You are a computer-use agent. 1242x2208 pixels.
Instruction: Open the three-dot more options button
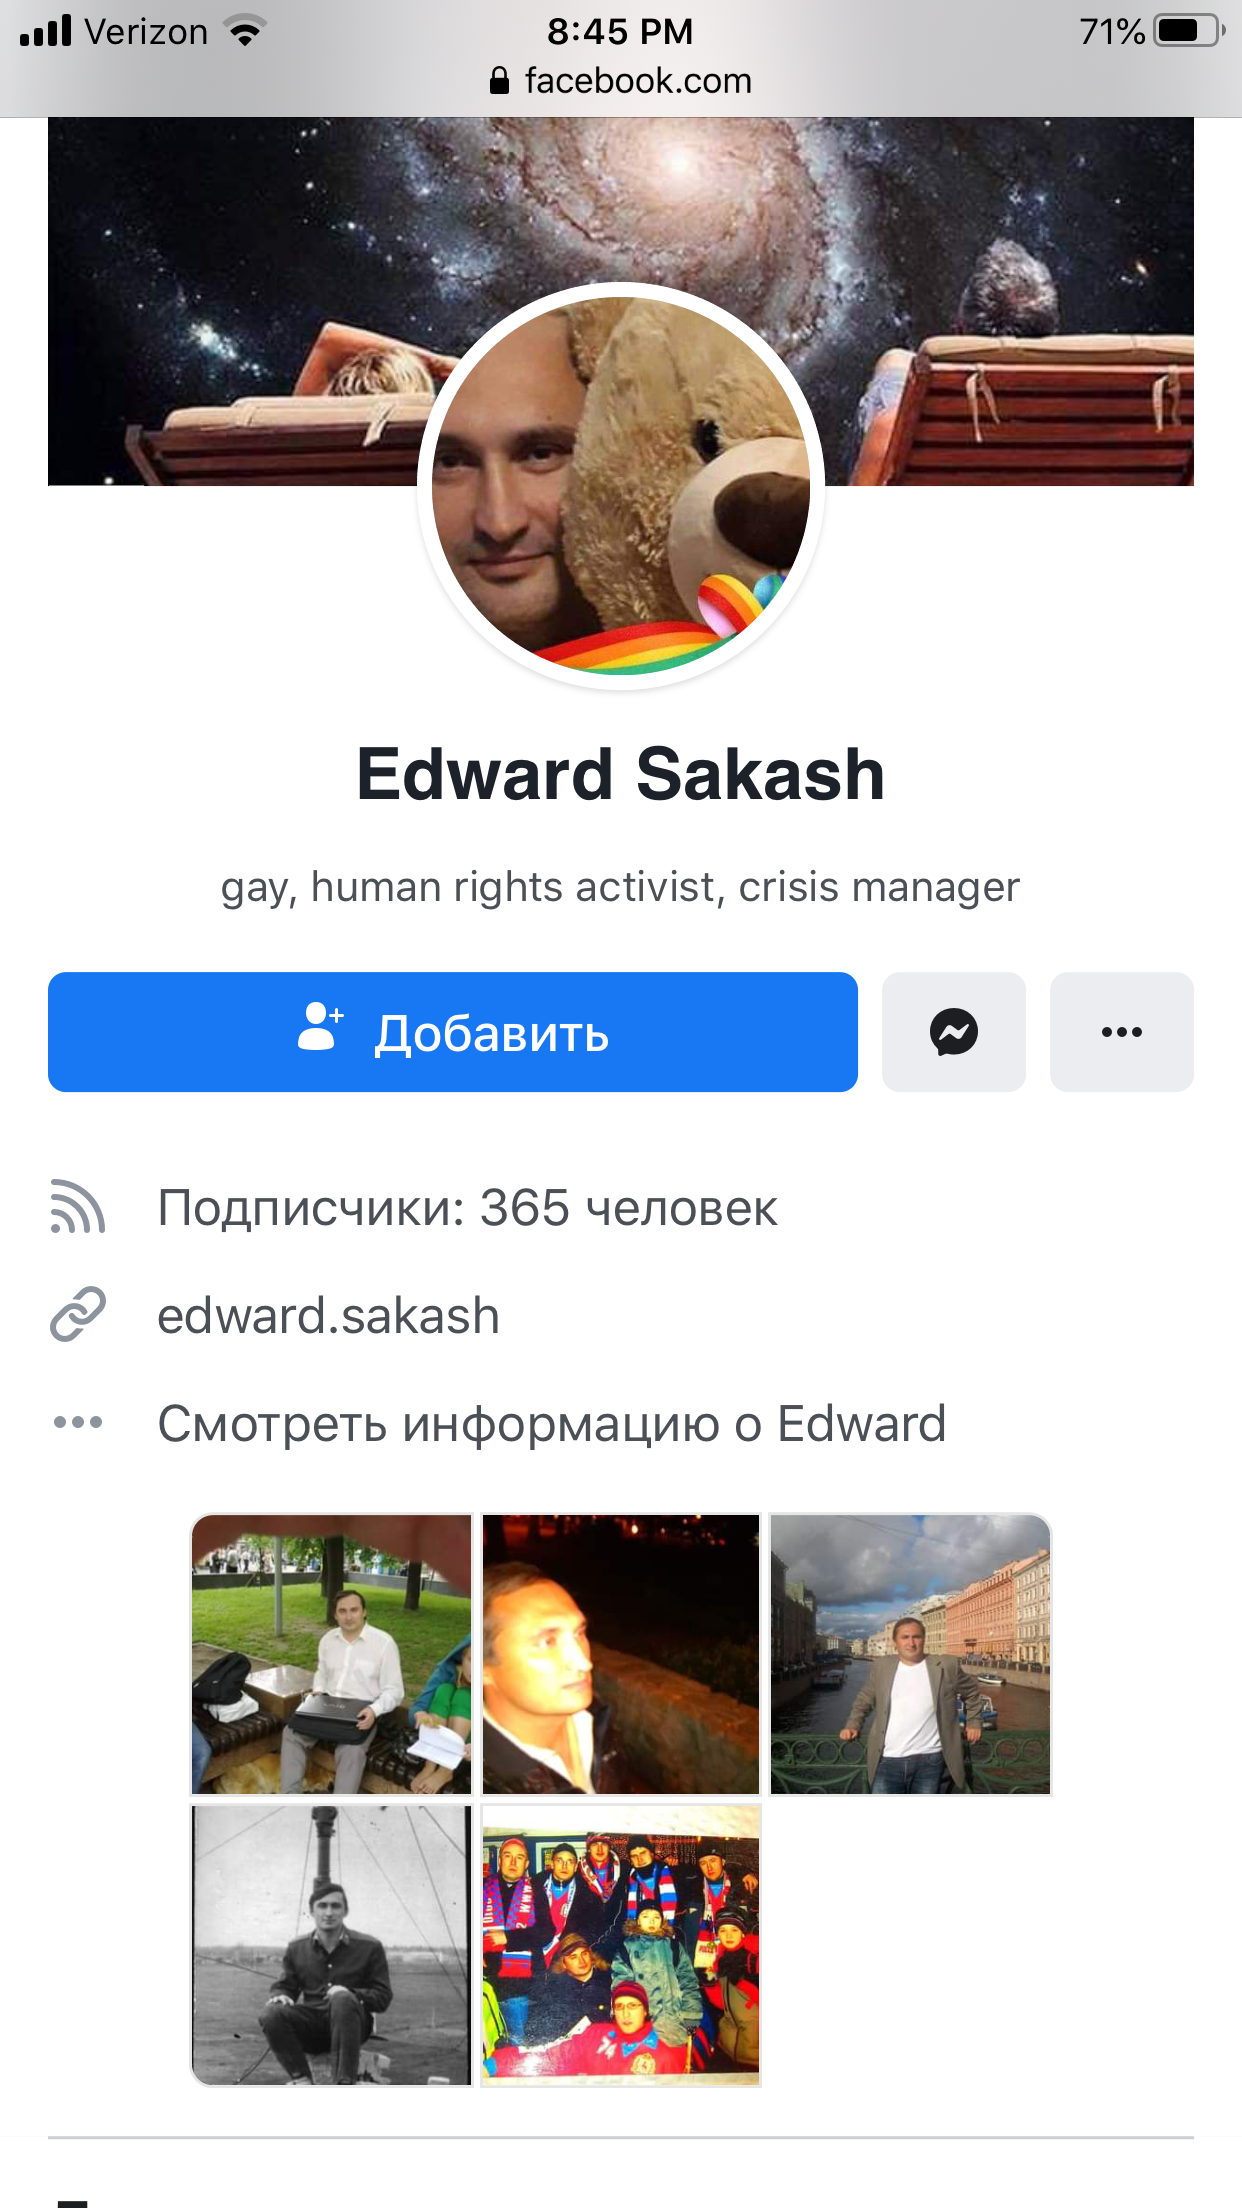coord(1121,1032)
